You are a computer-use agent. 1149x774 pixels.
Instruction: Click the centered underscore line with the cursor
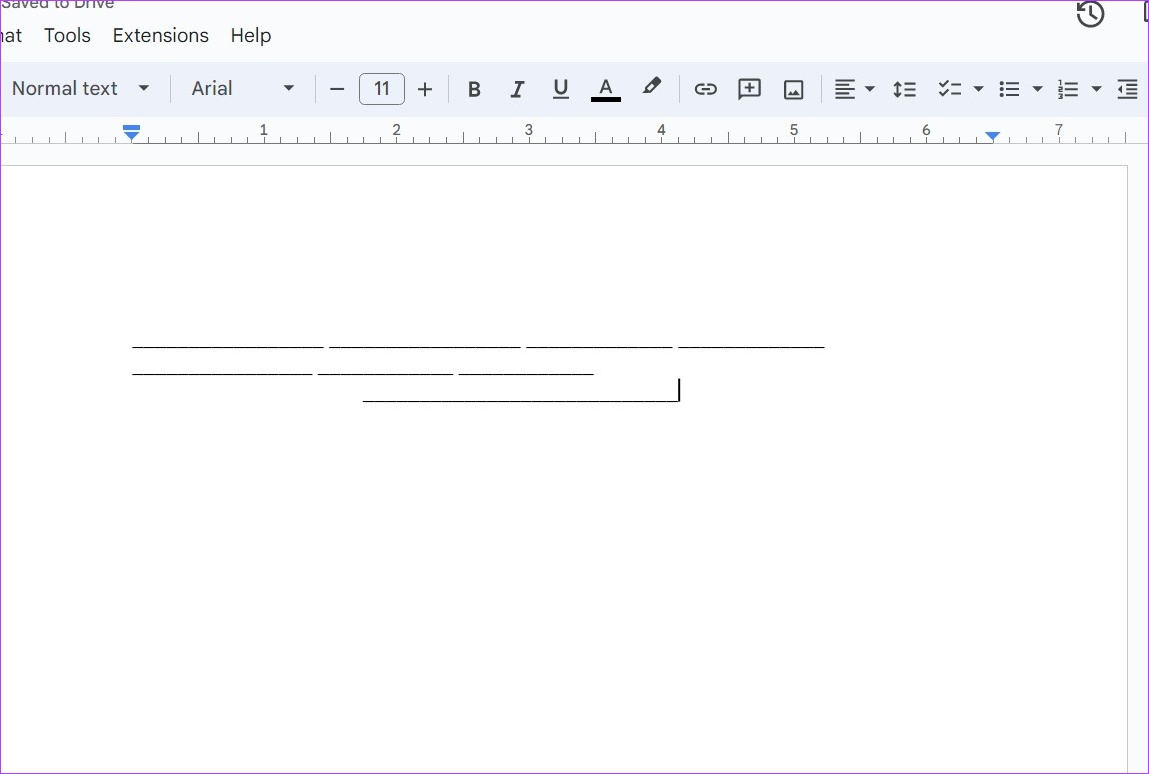pyautogui.click(x=521, y=399)
